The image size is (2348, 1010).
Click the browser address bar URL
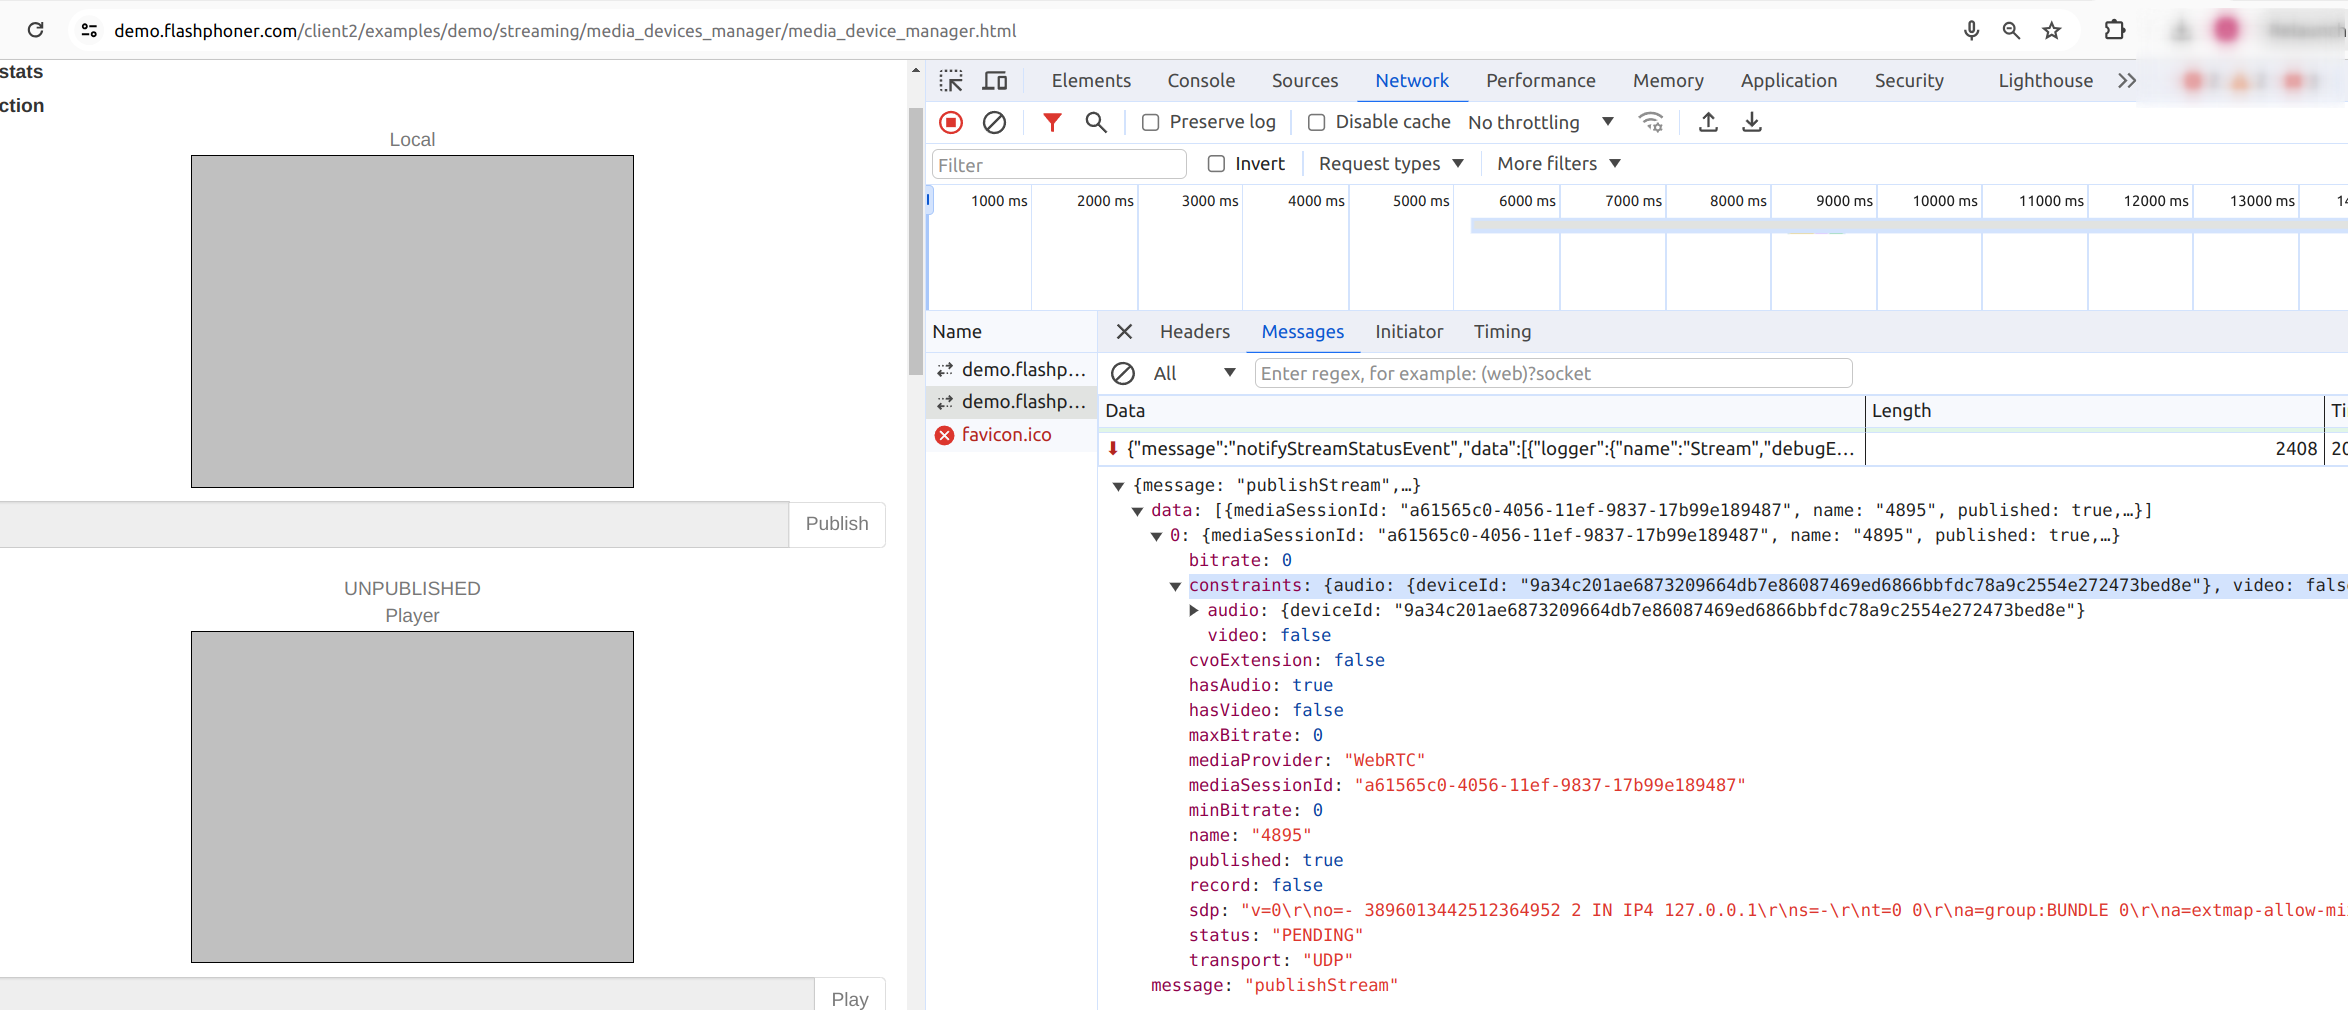coord(565,31)
